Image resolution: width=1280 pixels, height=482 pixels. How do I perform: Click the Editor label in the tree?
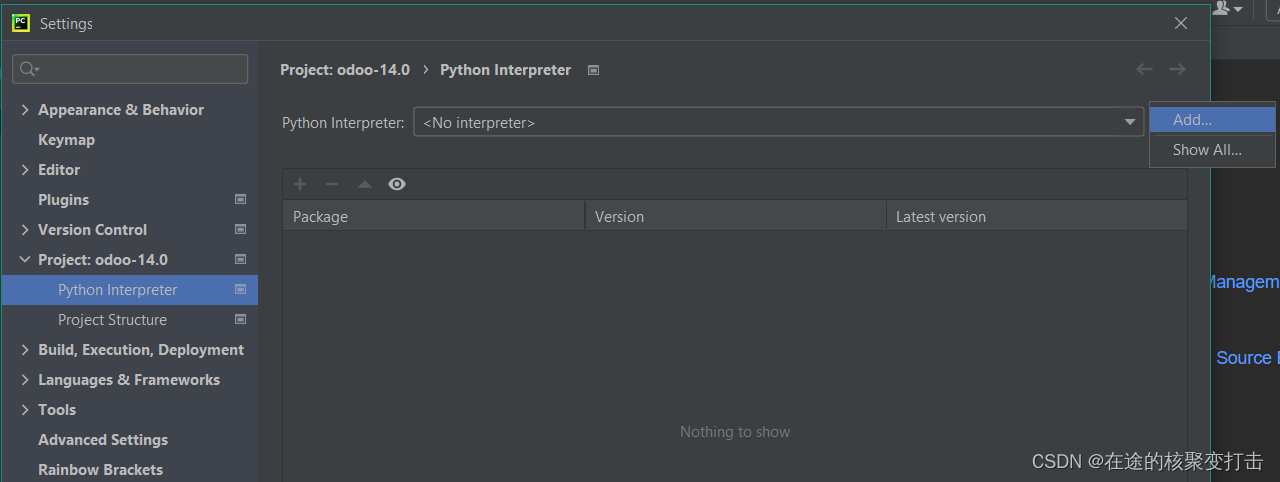click(59, 170)
